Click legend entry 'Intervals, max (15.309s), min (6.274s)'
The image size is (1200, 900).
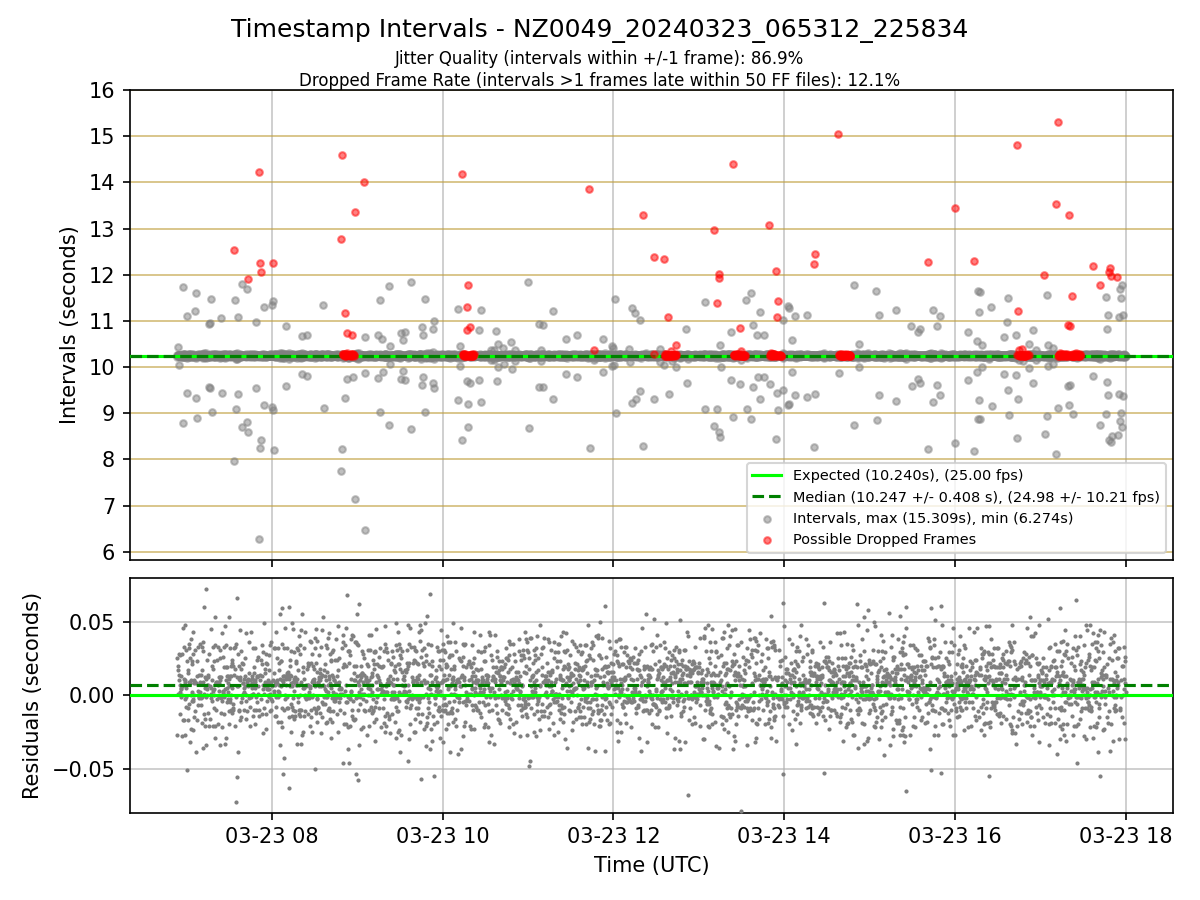click(933, 518)
